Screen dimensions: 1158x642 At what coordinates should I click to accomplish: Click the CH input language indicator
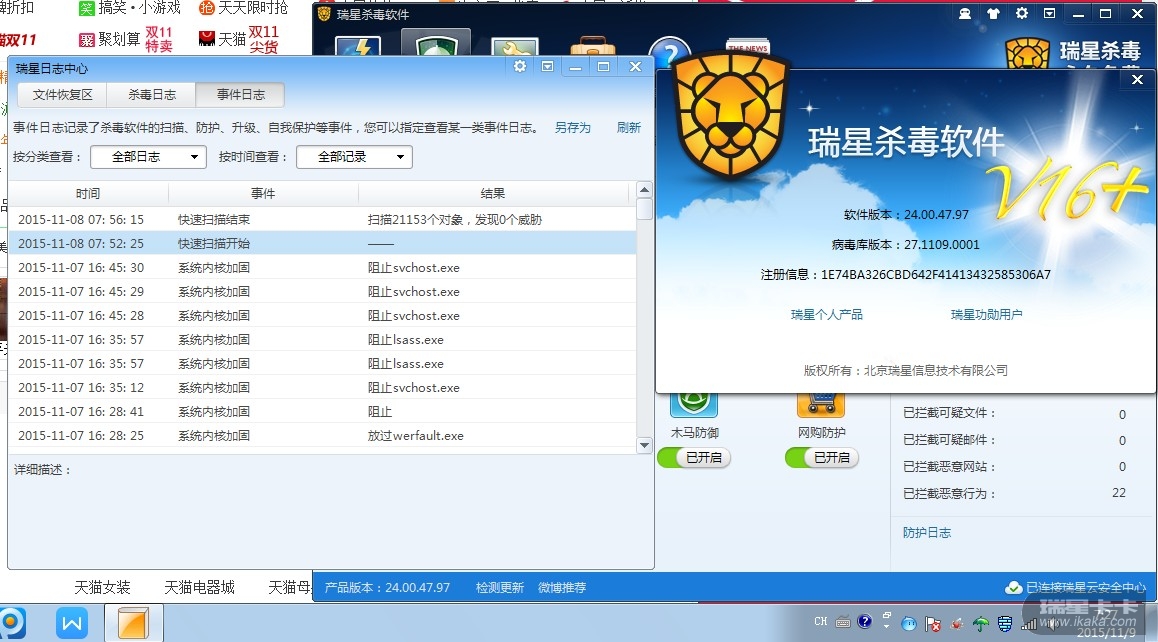(820, 622)
